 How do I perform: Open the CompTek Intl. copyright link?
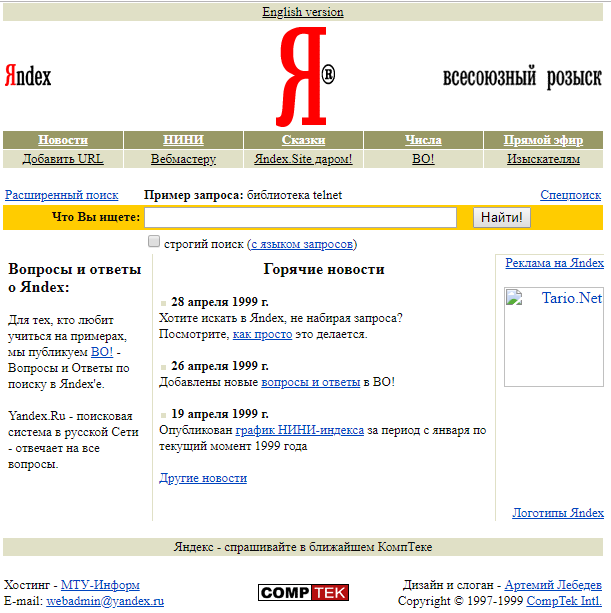pyautogui.click(x=564, y=600)
